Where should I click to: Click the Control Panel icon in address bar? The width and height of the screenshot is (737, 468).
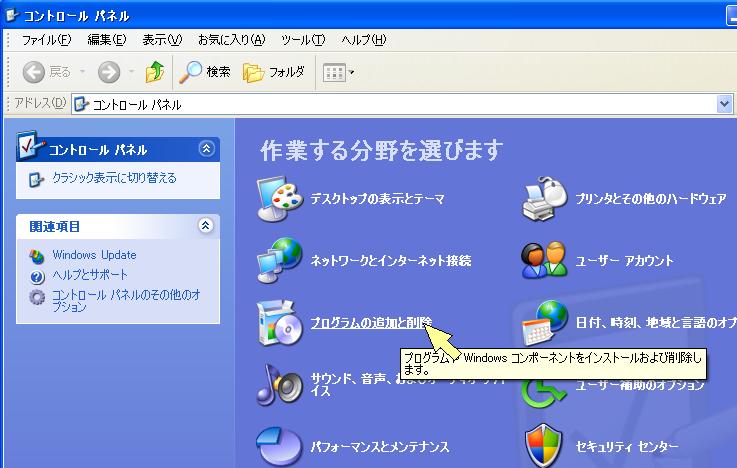click(x=81, y=104)
